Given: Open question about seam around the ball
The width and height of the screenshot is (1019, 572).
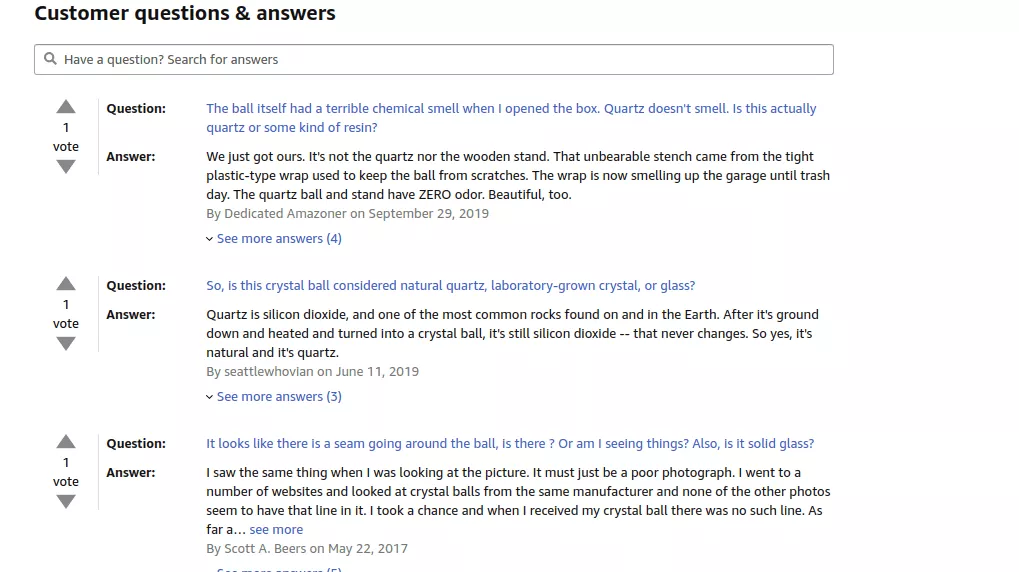Looking at the screenshot, I should point(510,444).
